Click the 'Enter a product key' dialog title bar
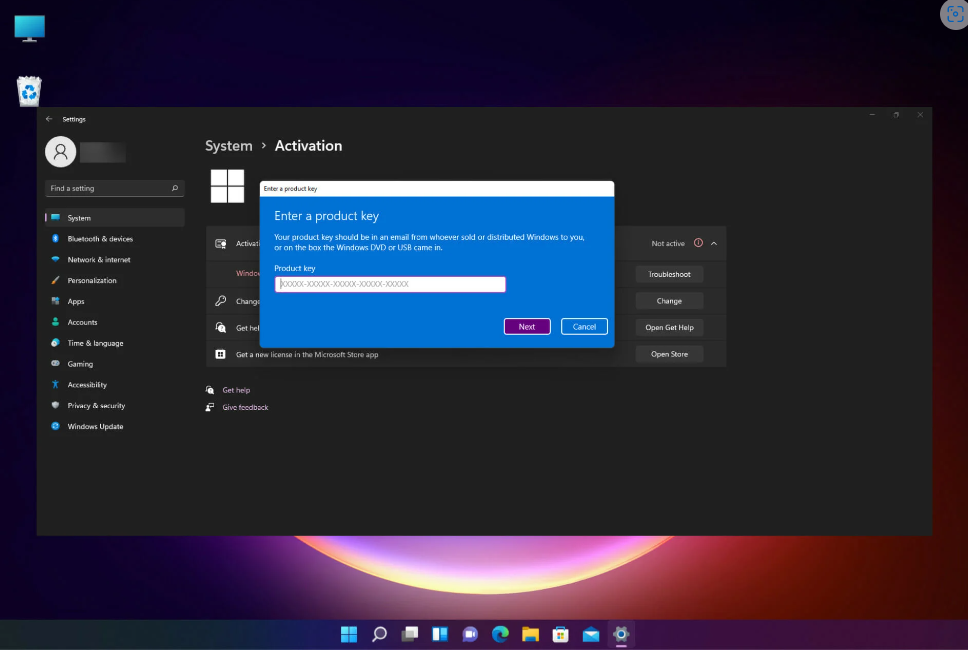This screenshot has width=968, height=650. pyautogui.click(x=437, y=189)
